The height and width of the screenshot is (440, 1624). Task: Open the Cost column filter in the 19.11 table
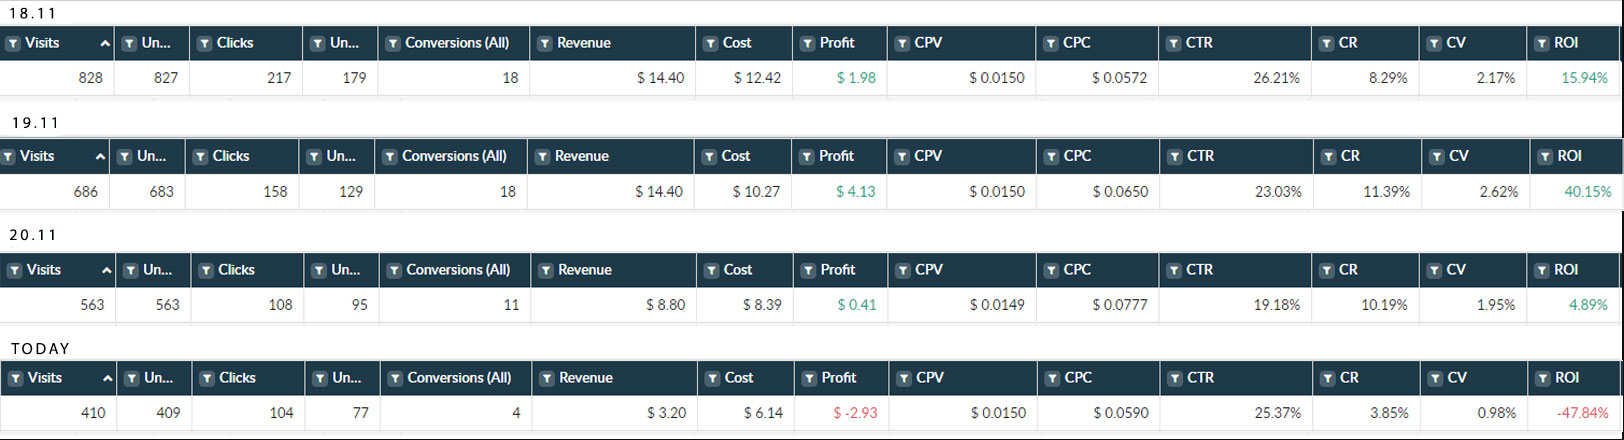(x=709, y=157)
